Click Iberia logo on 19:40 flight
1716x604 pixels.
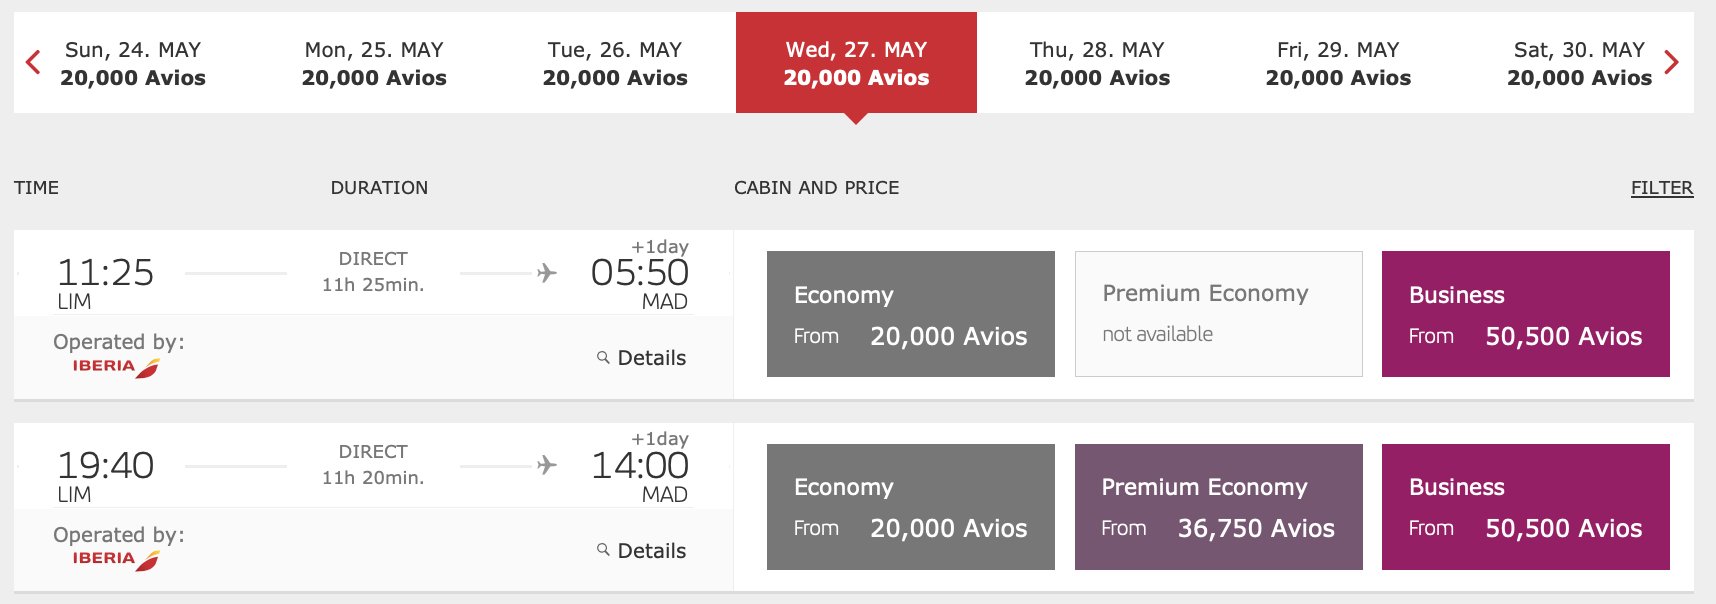click(116, 560)
